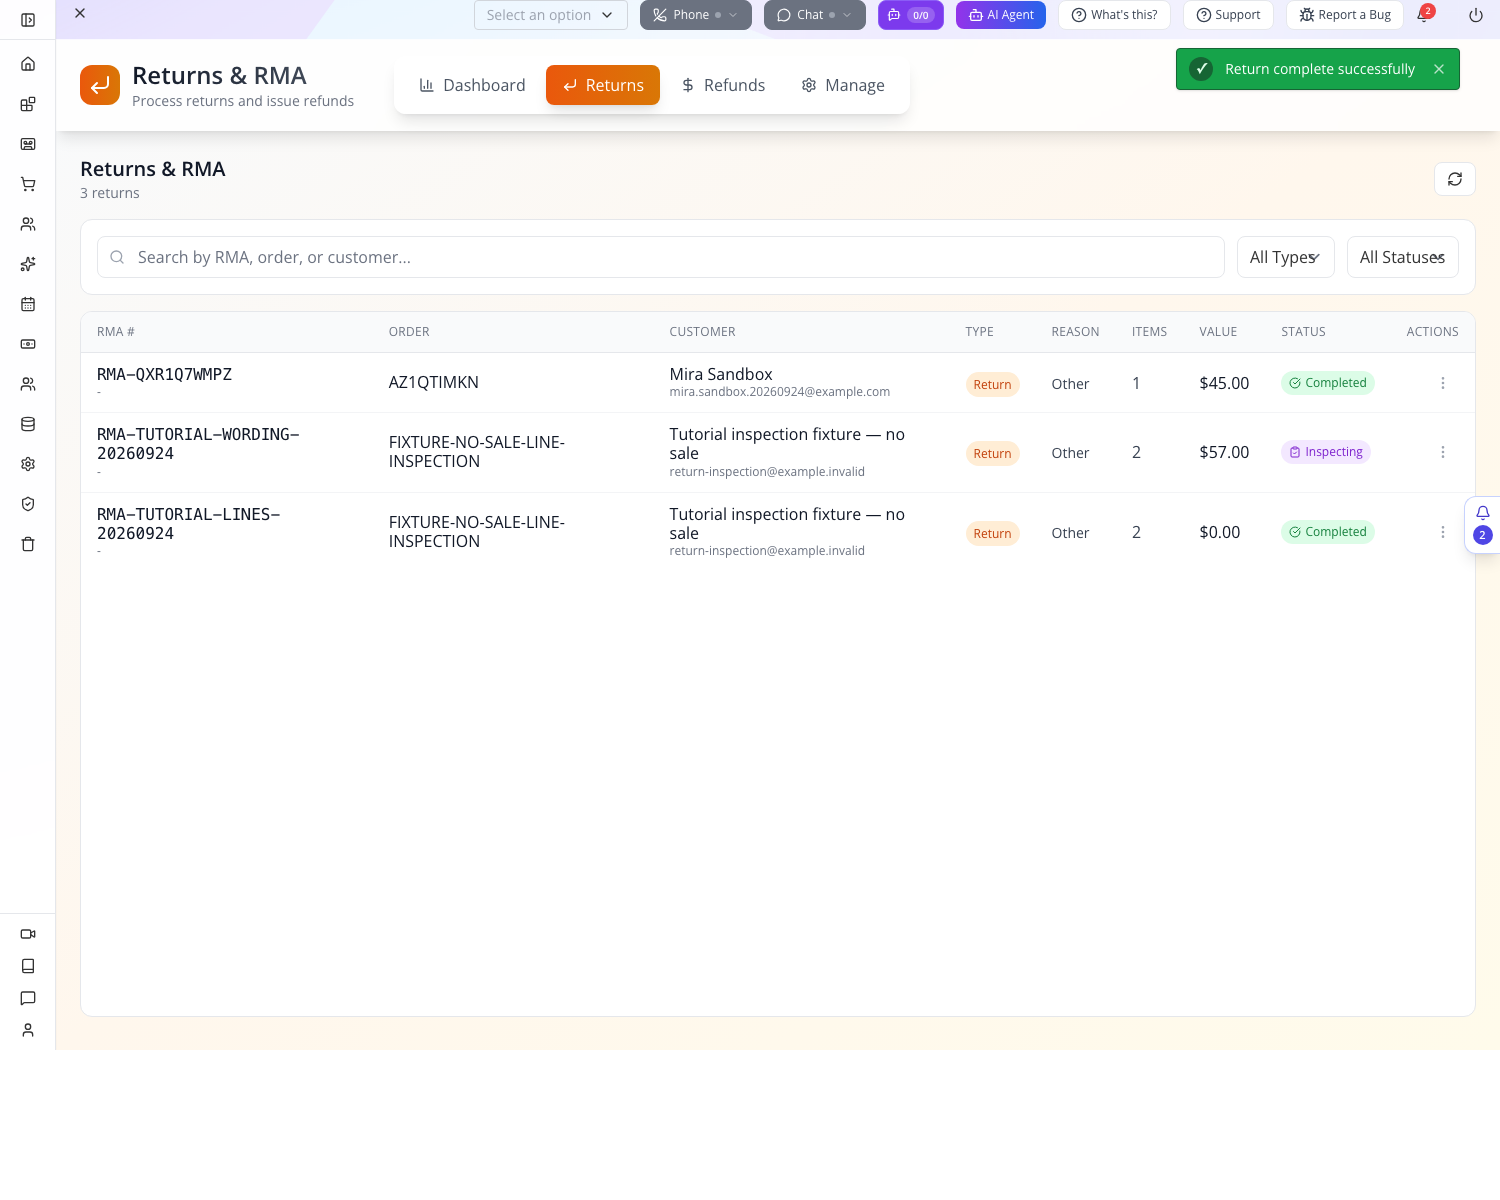Click the purple 0/0 bot counter button

click(x=910, y=15)
